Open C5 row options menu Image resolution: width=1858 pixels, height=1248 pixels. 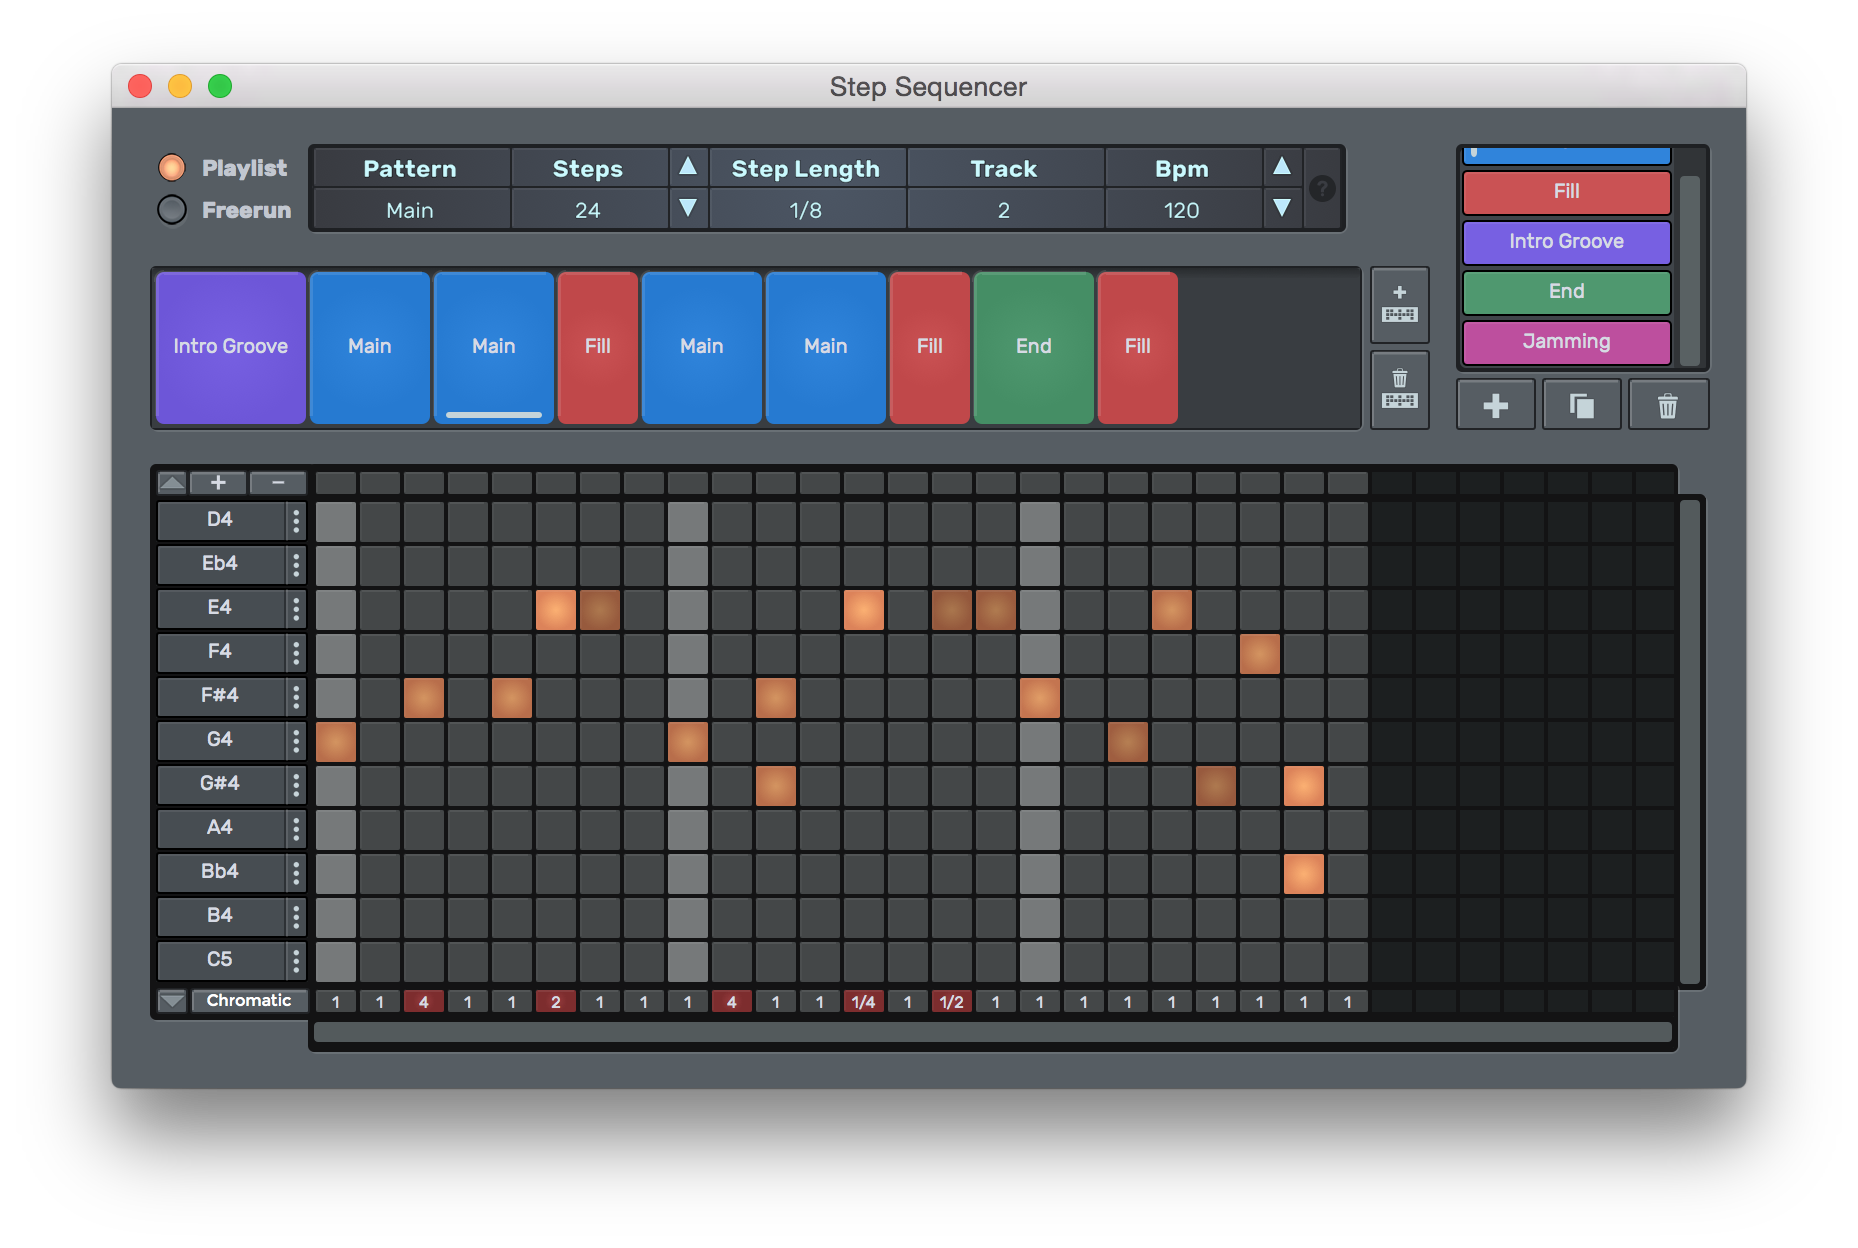[296, 960]
